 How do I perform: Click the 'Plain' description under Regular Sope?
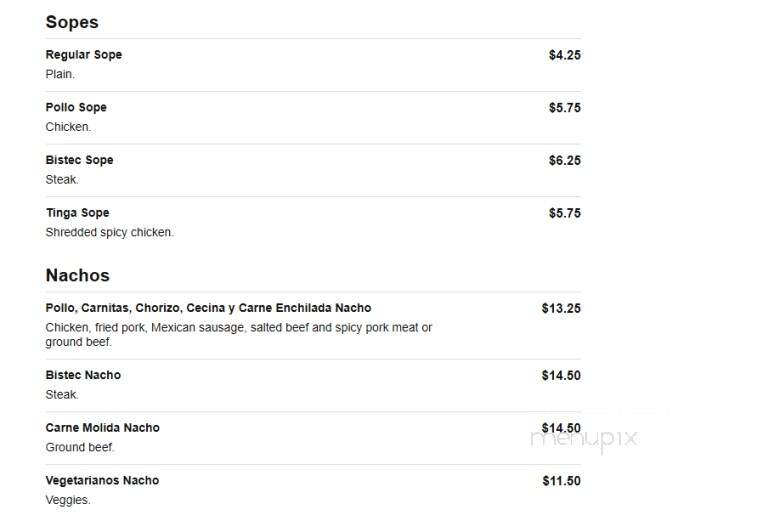(x=60, y=74)
